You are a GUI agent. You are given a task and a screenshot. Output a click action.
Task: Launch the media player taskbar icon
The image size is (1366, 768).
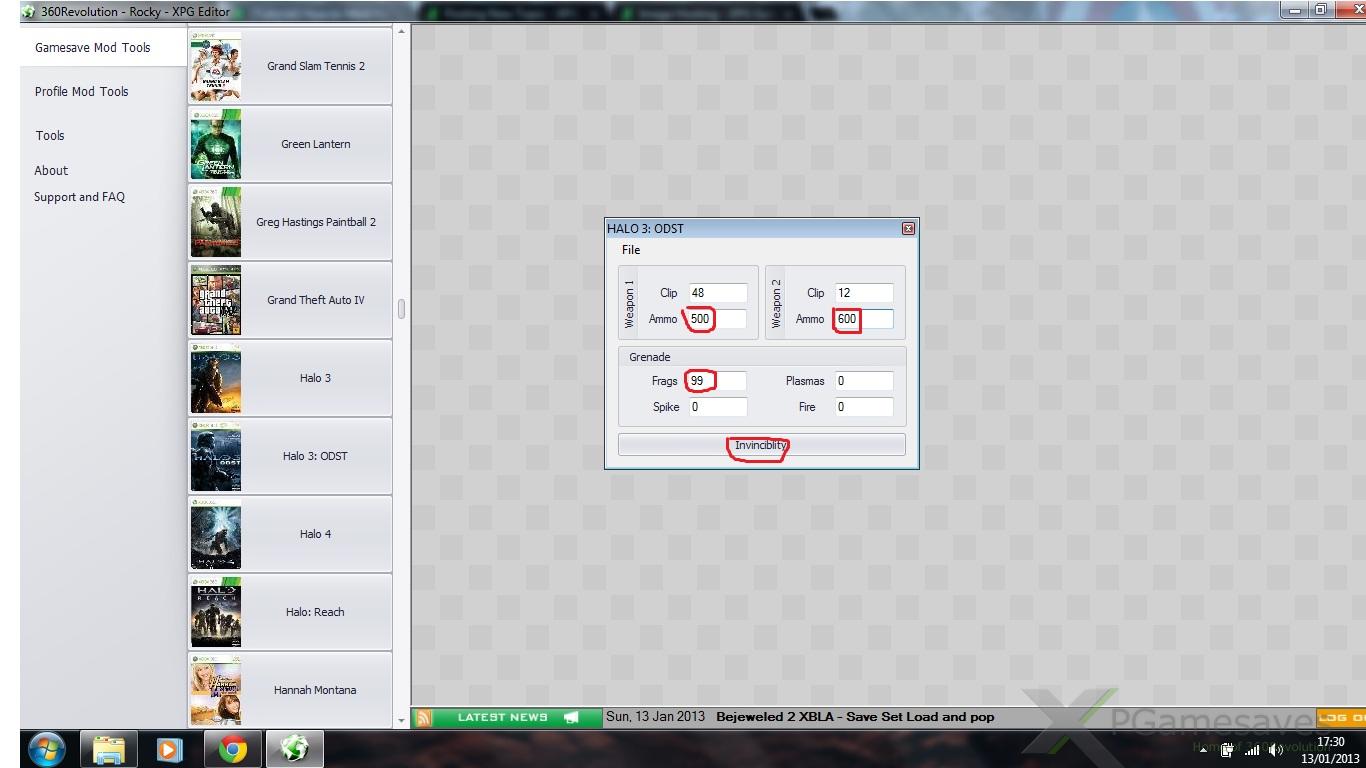(x=170, y=749)
